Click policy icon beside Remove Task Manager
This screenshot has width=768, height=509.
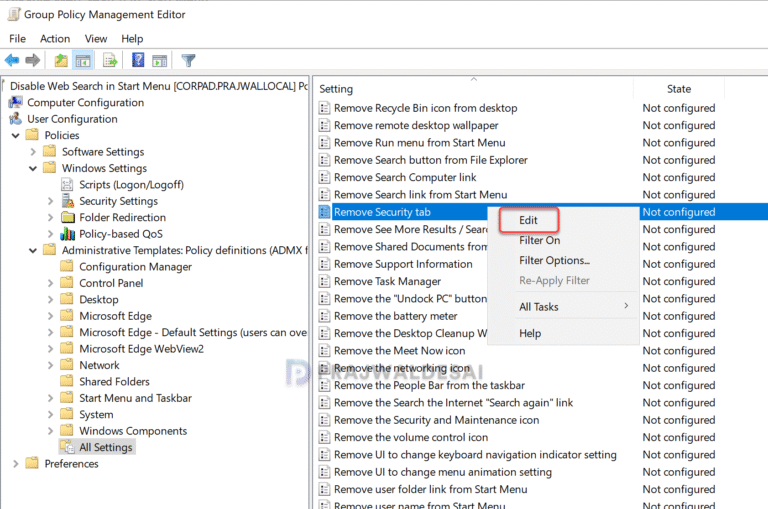tap(324, 281)
